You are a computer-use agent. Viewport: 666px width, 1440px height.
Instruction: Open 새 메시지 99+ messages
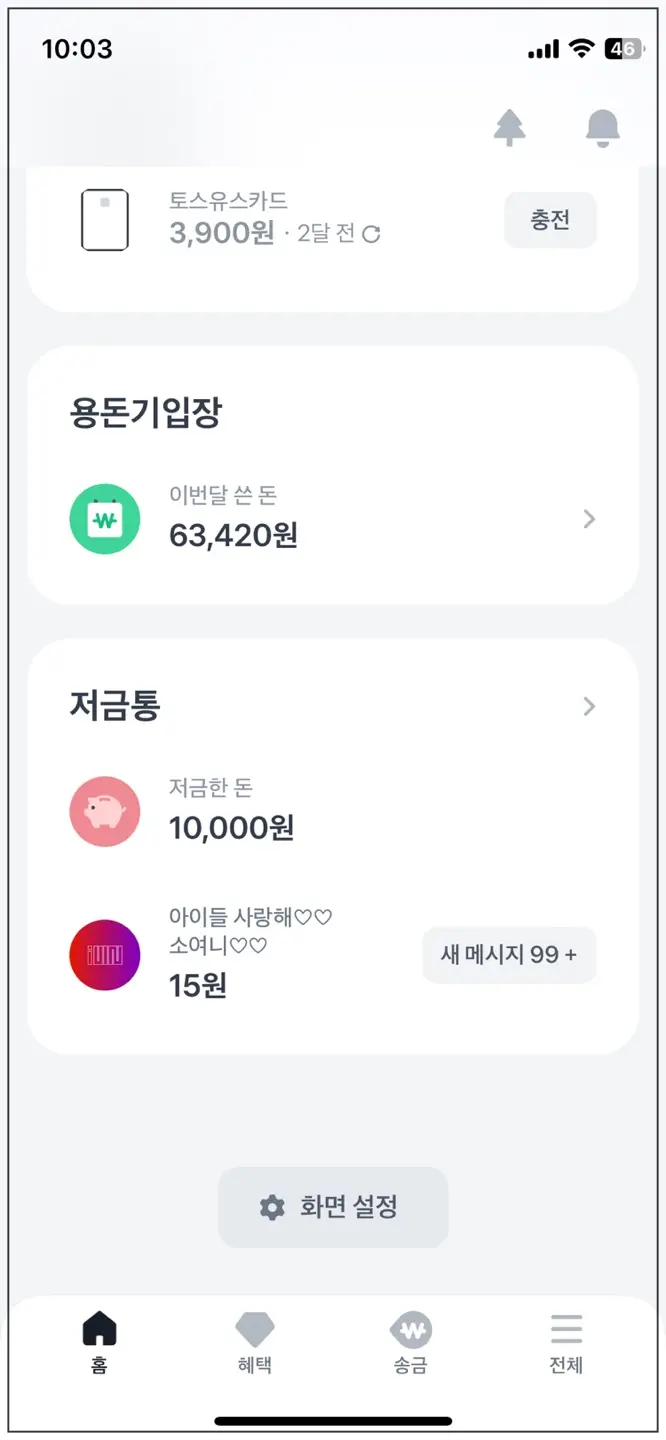click(509, 954)
